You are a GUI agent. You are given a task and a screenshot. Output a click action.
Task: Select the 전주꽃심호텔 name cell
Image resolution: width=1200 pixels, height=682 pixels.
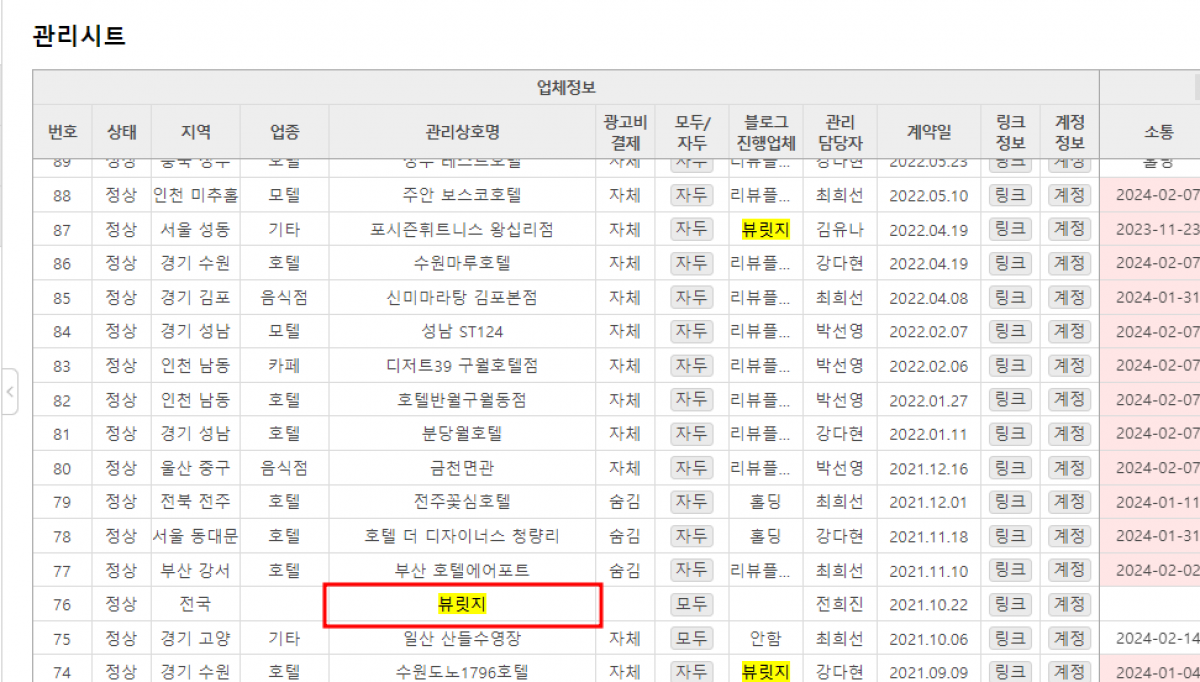point(462,501)
